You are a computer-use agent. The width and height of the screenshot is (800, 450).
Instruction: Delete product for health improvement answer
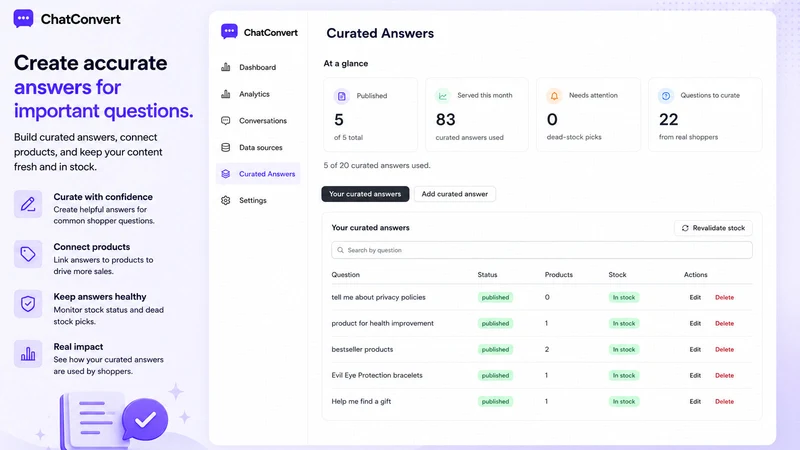point(724,323)
